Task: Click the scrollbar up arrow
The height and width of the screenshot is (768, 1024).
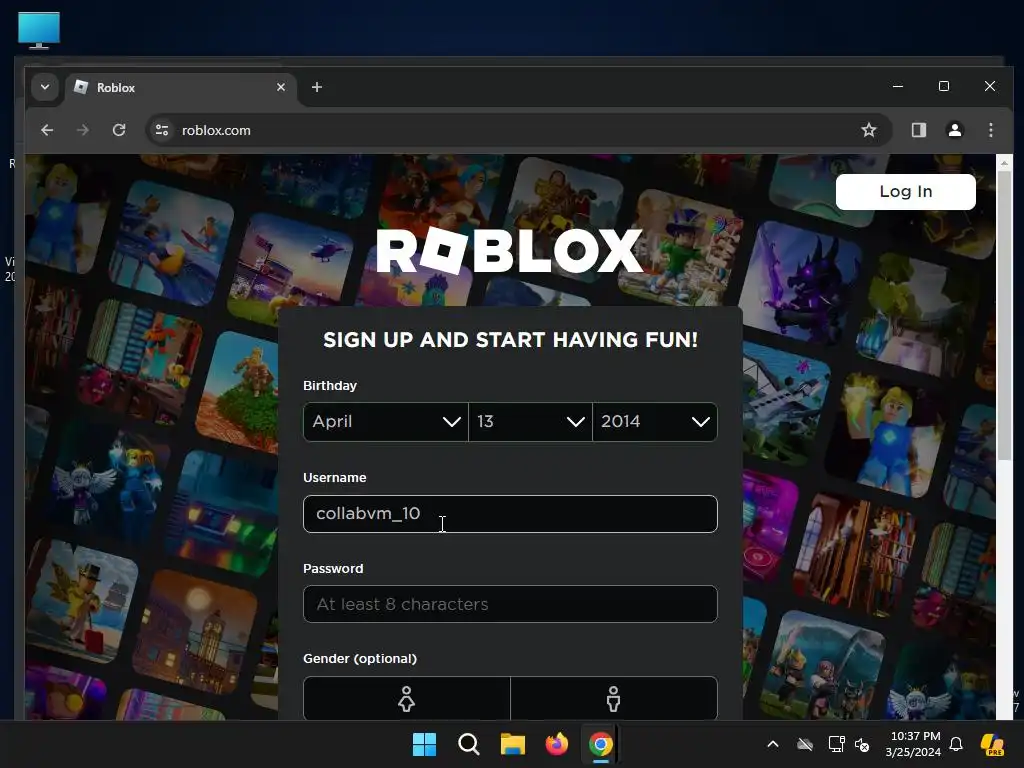Action: 1004,161
